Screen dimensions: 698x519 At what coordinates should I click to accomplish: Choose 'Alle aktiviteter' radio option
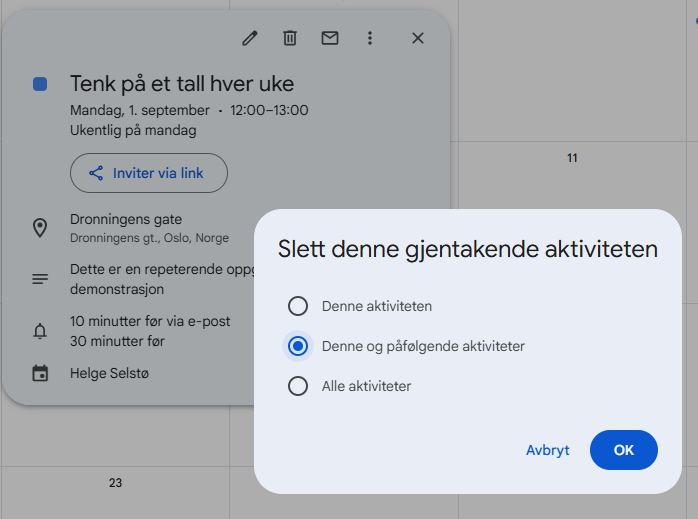[x=297, y=386]
